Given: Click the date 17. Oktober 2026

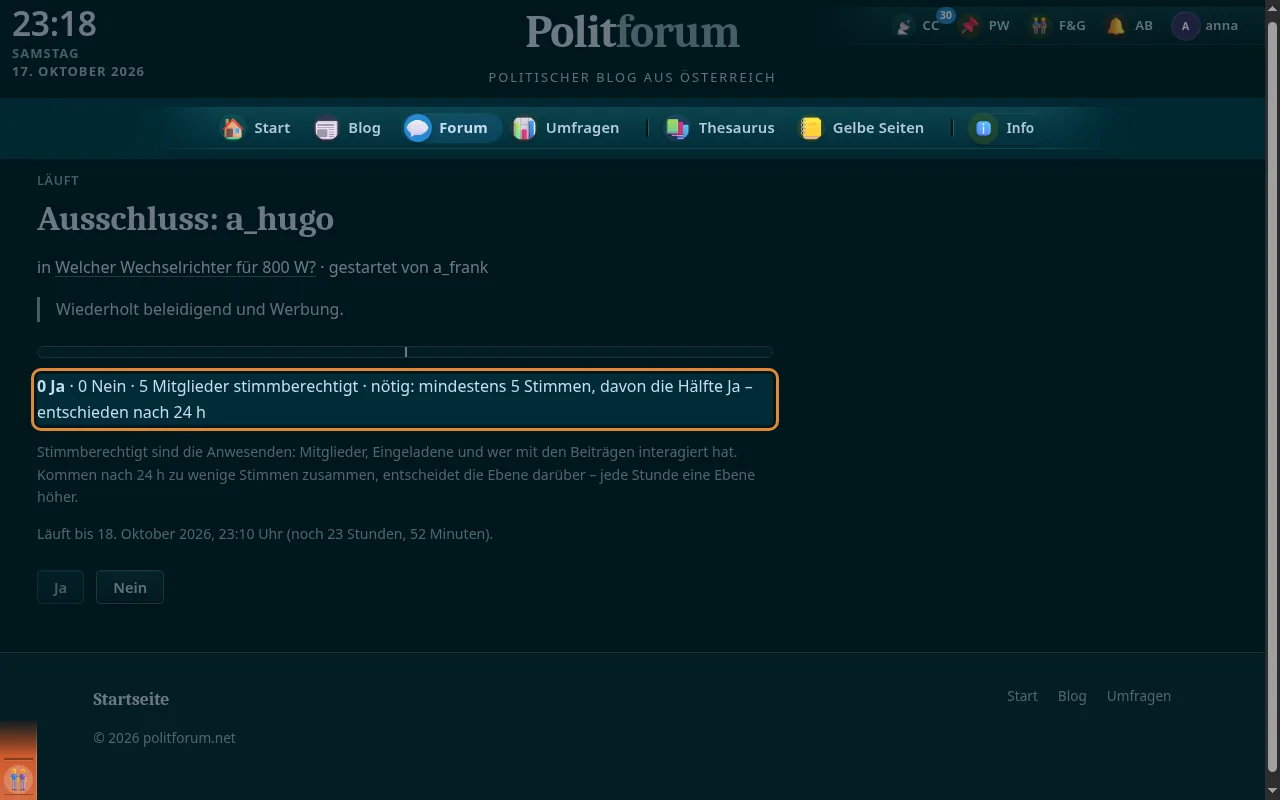Looking at the screenshot, I should [78, 72].
